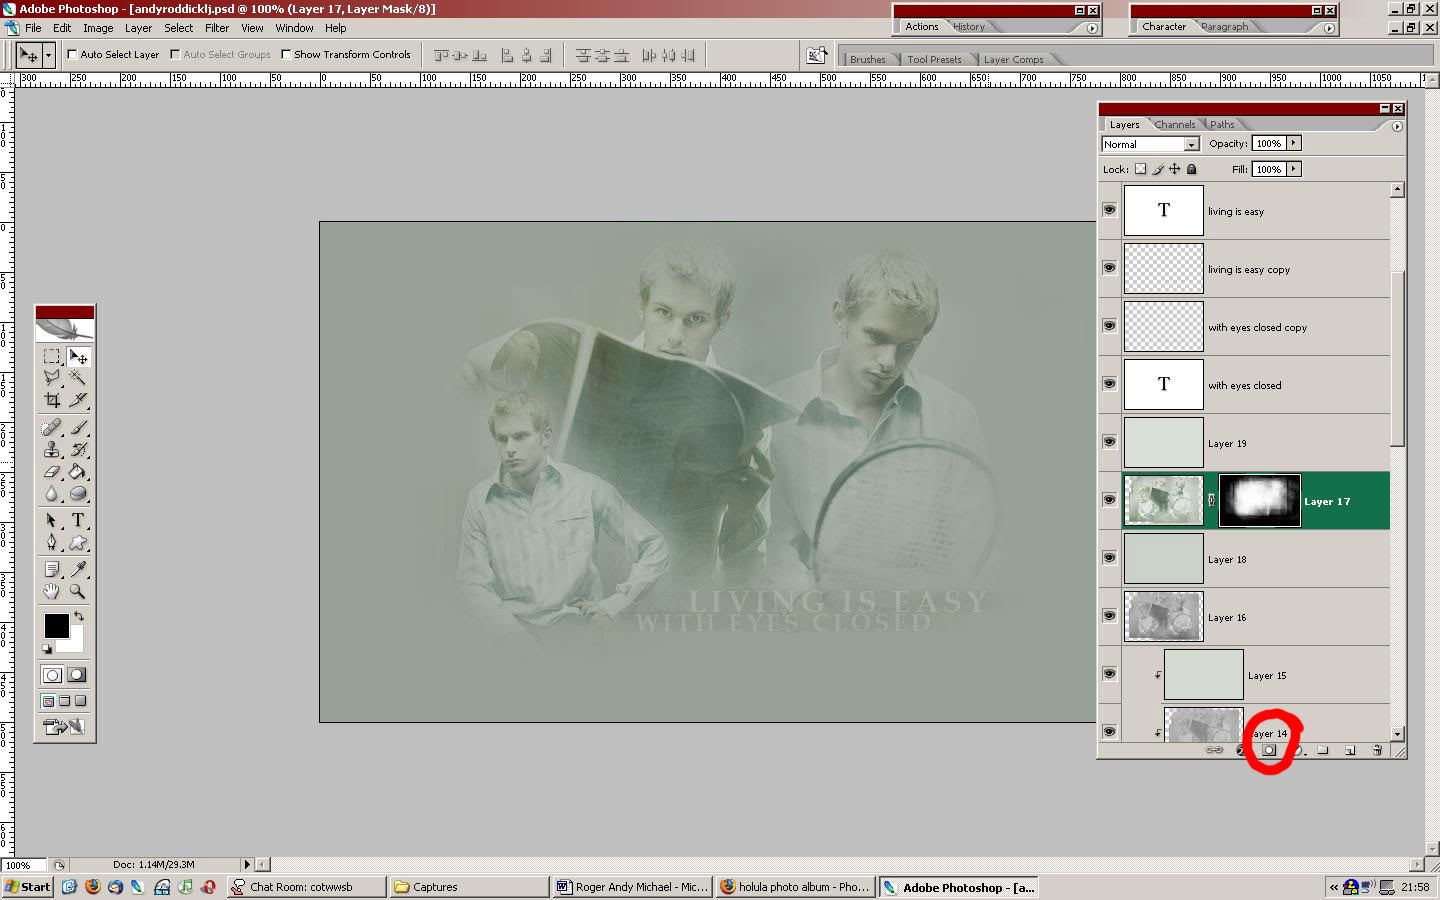Image resolution: width=1440 pixels, height=900 pixels.
Task: Pick the Magic Wand tool
Action: [x=78, y=377]
